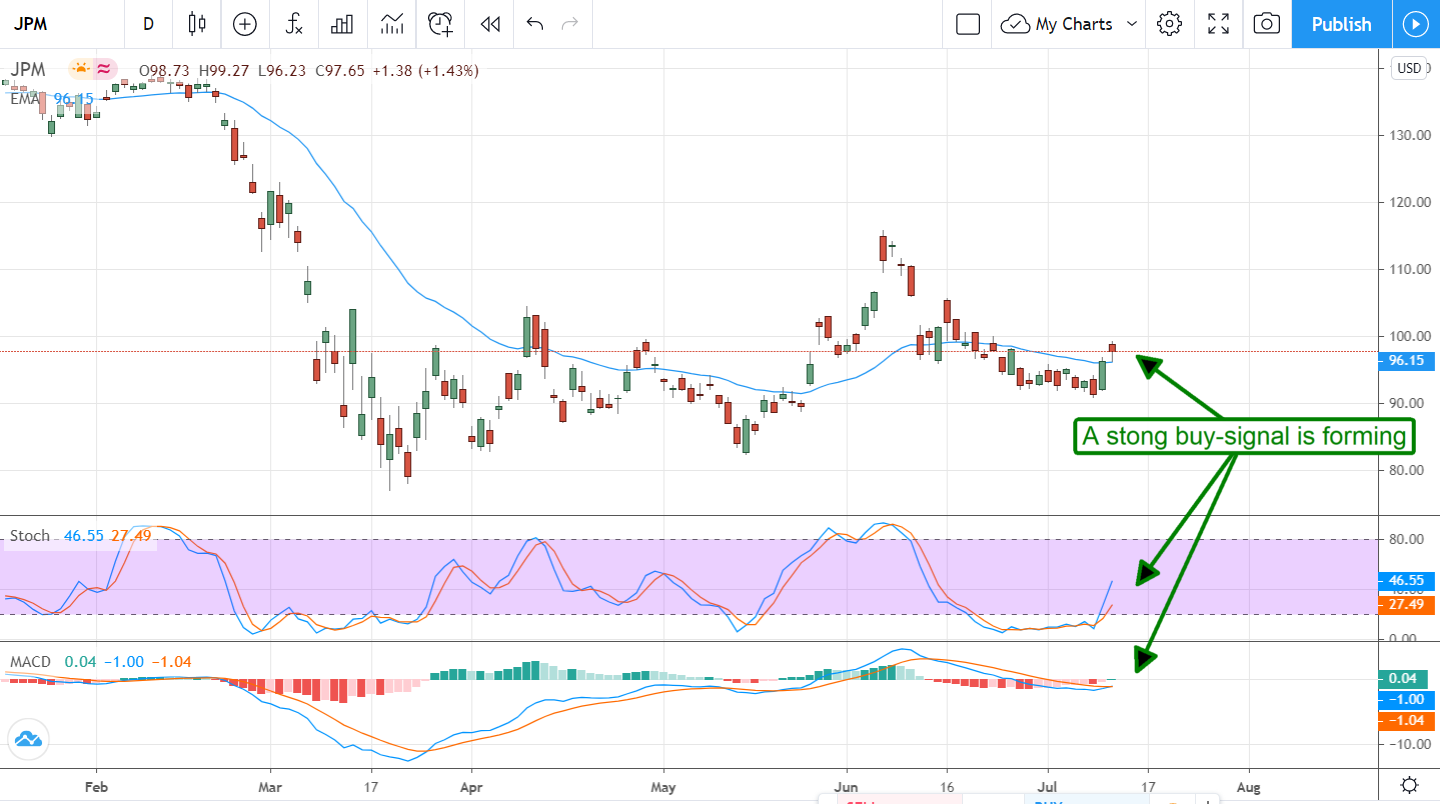The height and width of the screenshot is (804, 1440).
Task: Open the USD currency selector
Action: tap(1408, 69)
